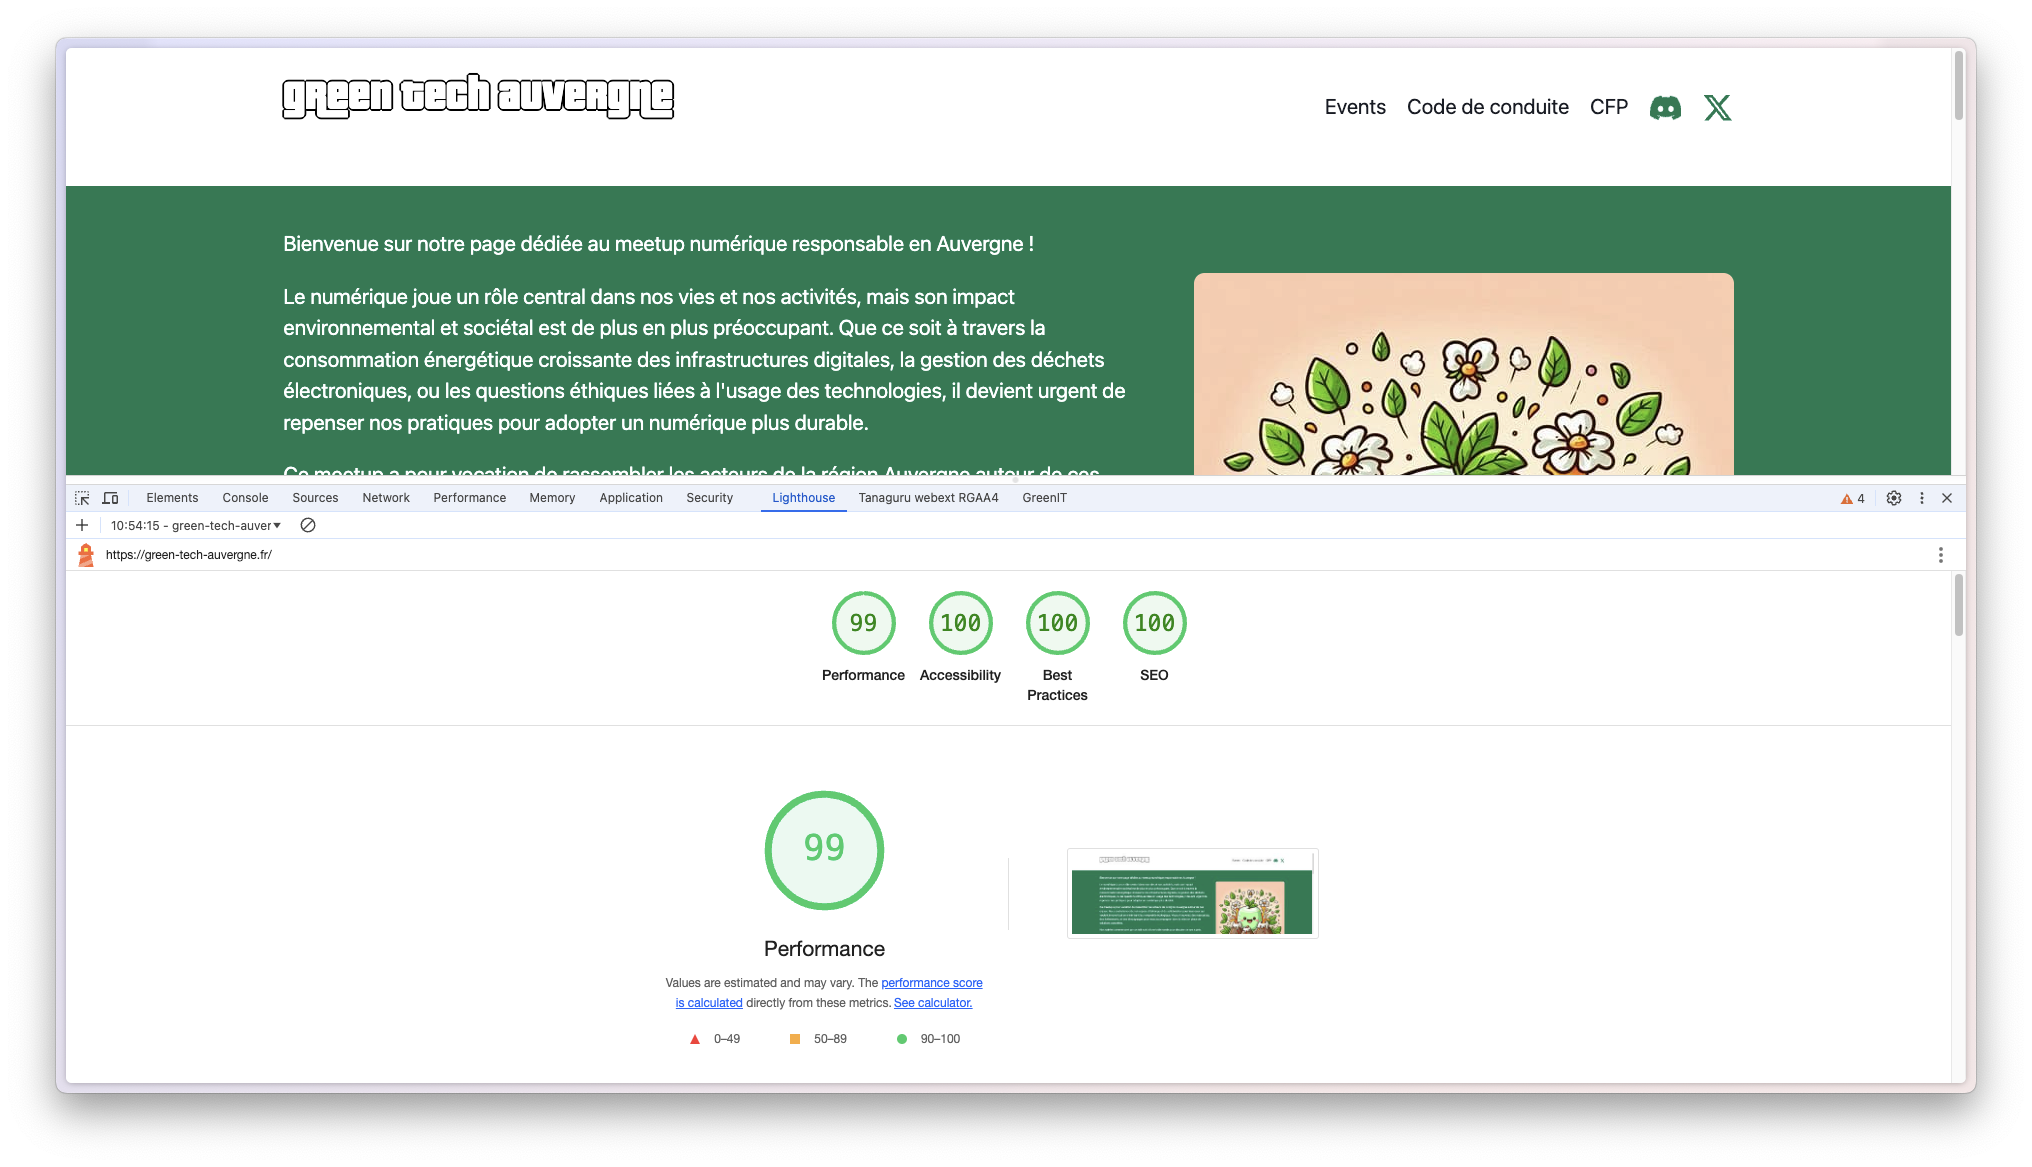
Task: Switch to the Network tab
Action: (x=385, y=498)
